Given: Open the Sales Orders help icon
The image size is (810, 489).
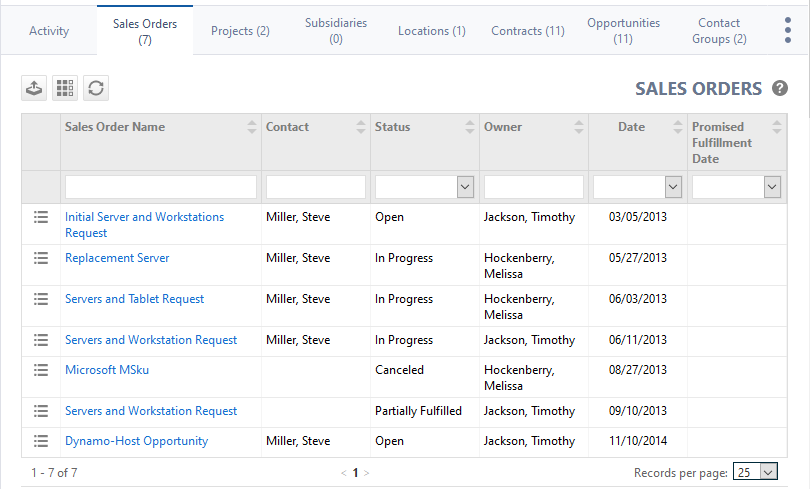Looking at the screenshot, I should click(x=780, y=89).
